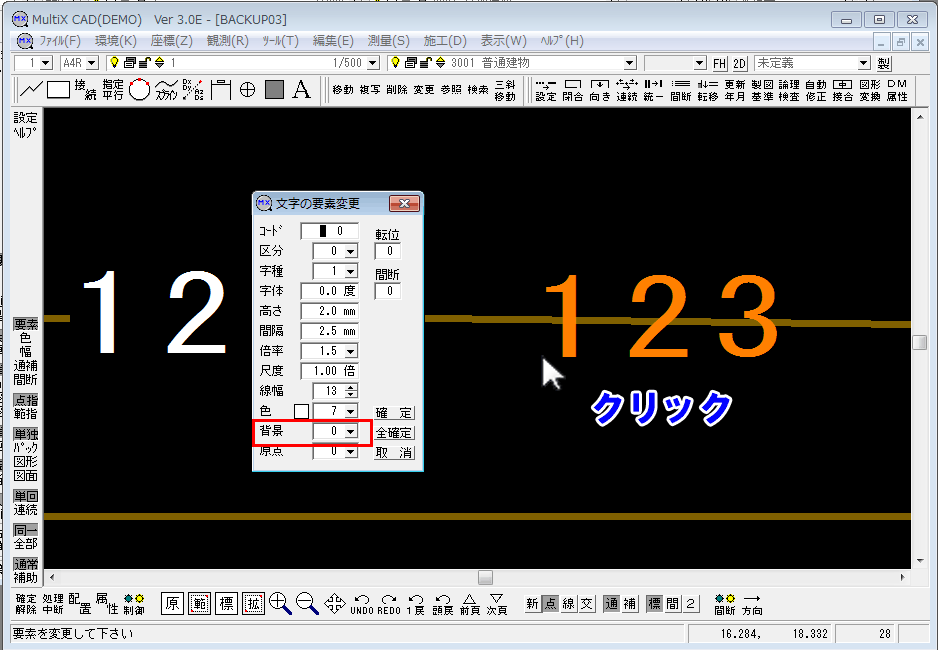Image resolution: width=938 pixels, height=650 pixels.
Task: Activate the pan arrows tool
Action: coord(334,603)
